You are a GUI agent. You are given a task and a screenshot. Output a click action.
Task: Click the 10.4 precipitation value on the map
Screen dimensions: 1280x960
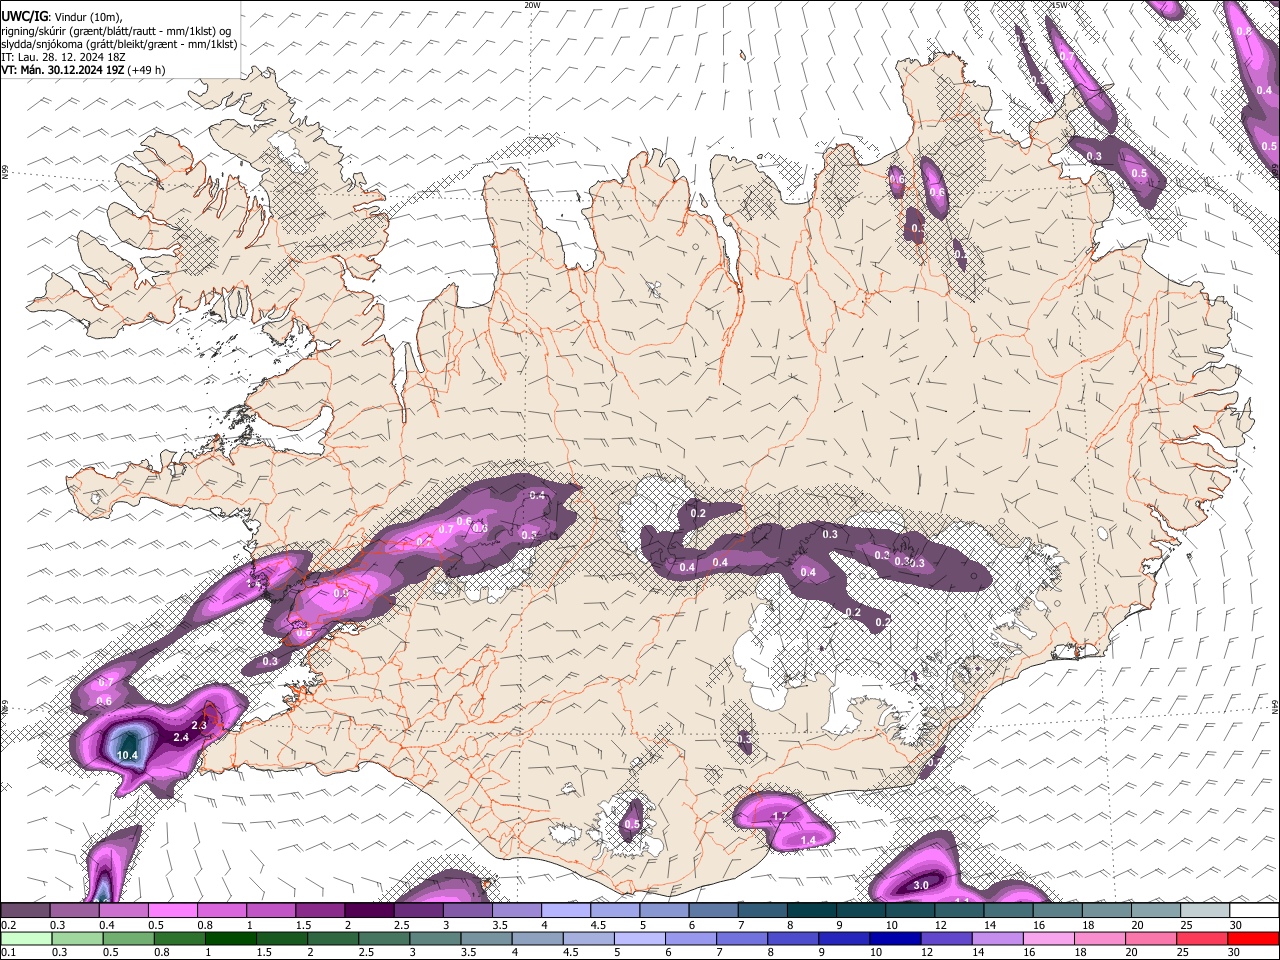click(127, 755)
